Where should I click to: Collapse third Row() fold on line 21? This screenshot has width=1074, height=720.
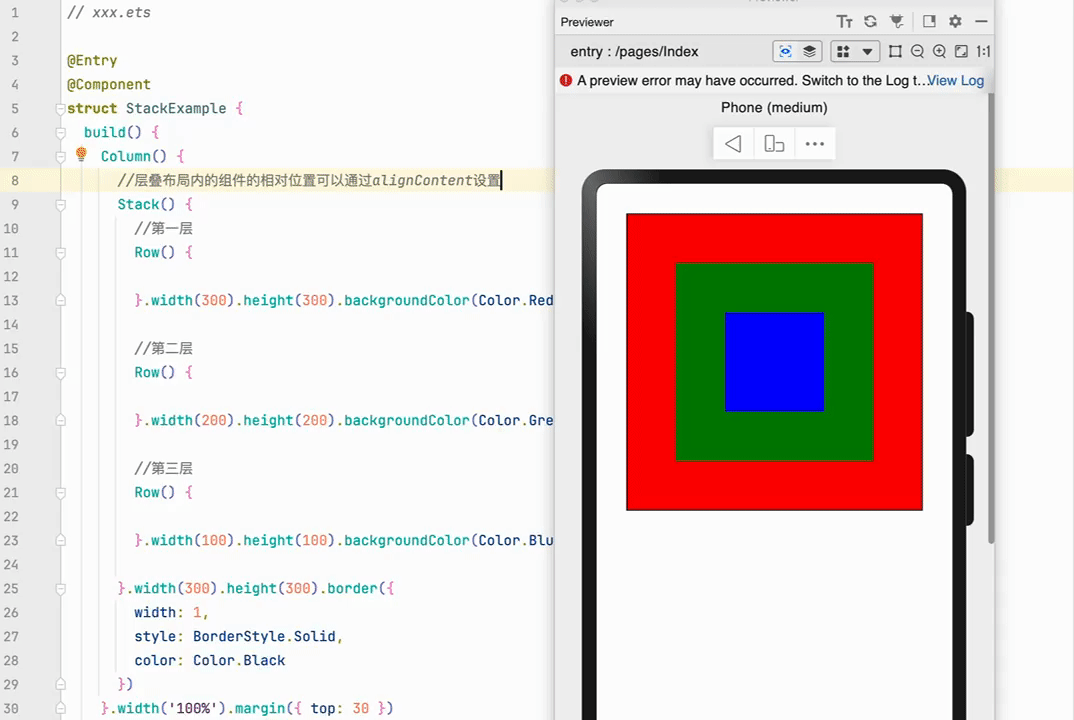60,493
